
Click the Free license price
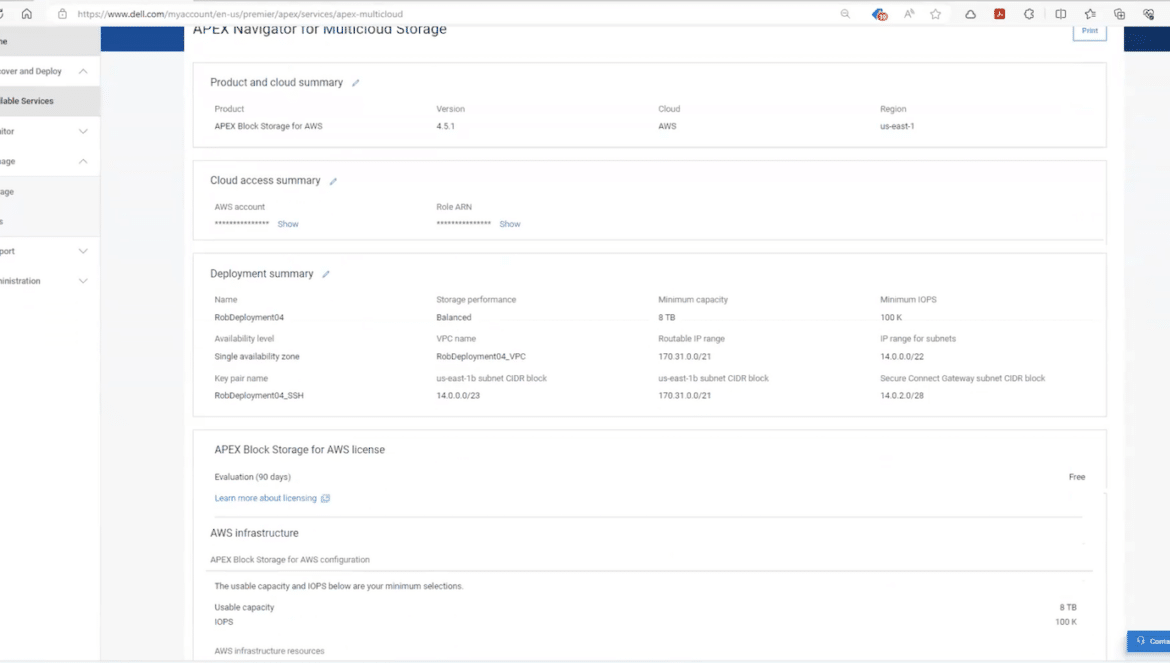pos(1077,477)
